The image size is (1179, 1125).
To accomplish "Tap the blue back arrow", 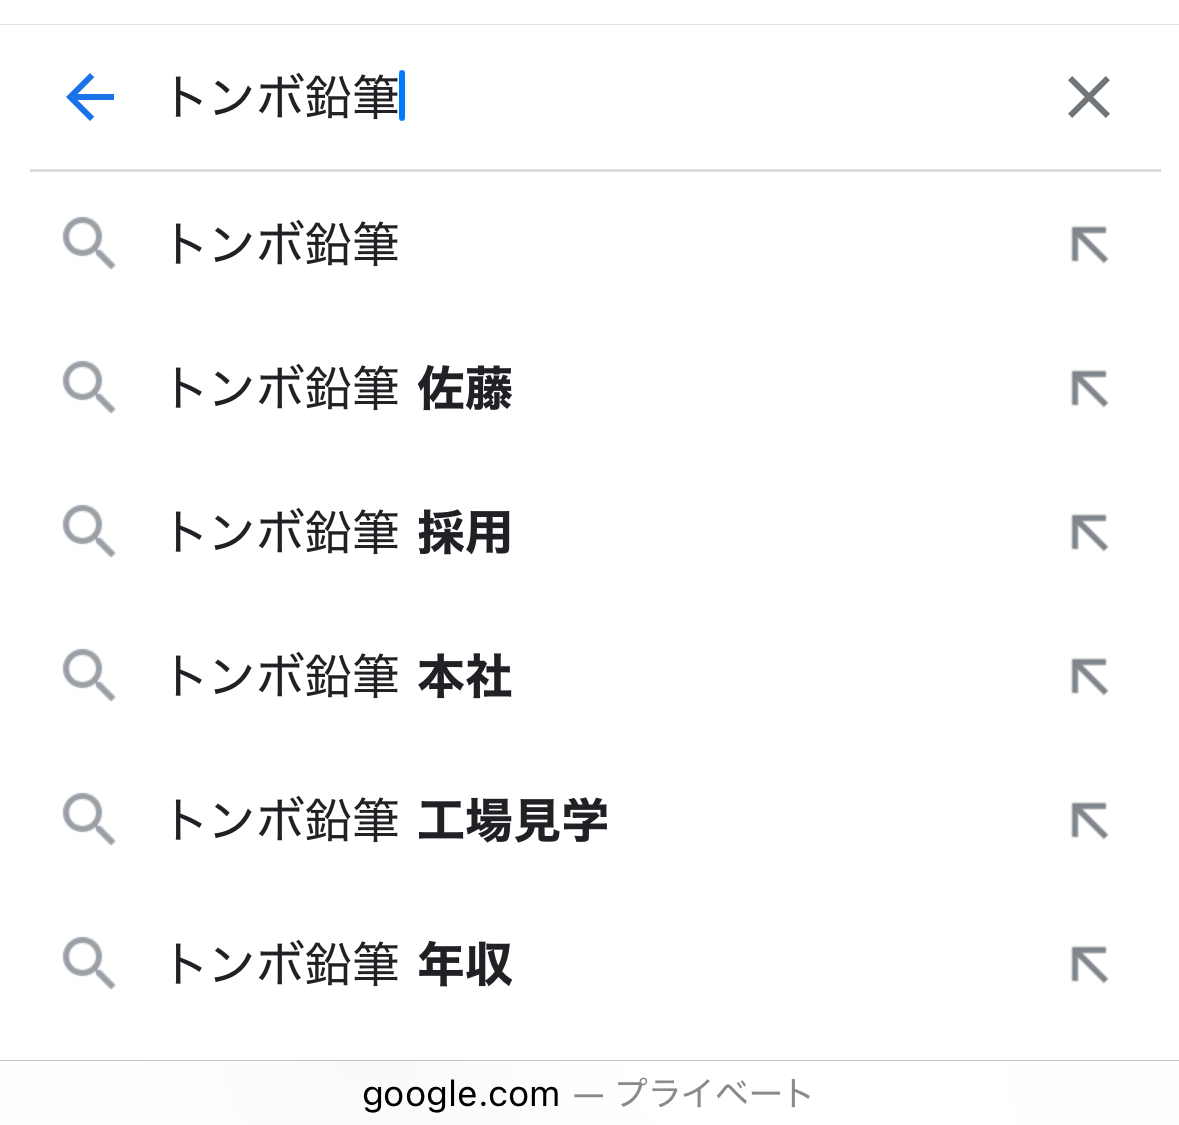I will click(90, 97).
